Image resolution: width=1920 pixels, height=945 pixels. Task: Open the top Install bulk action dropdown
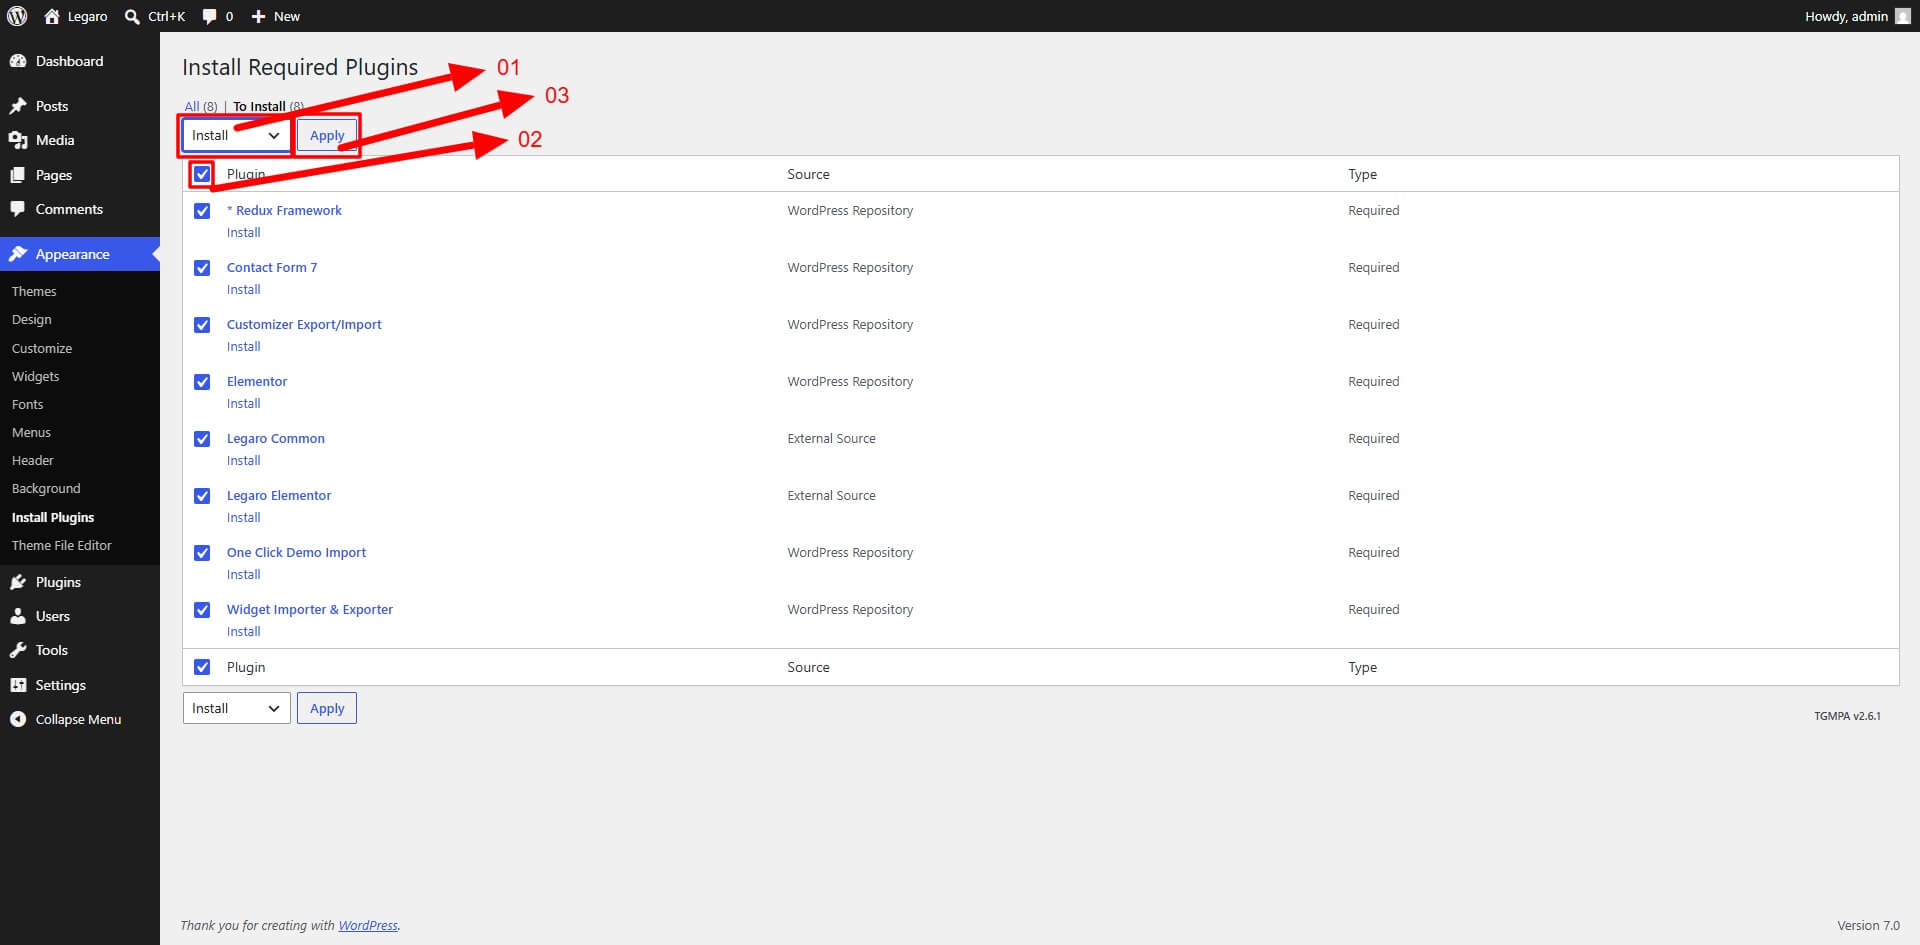(236, 135)
